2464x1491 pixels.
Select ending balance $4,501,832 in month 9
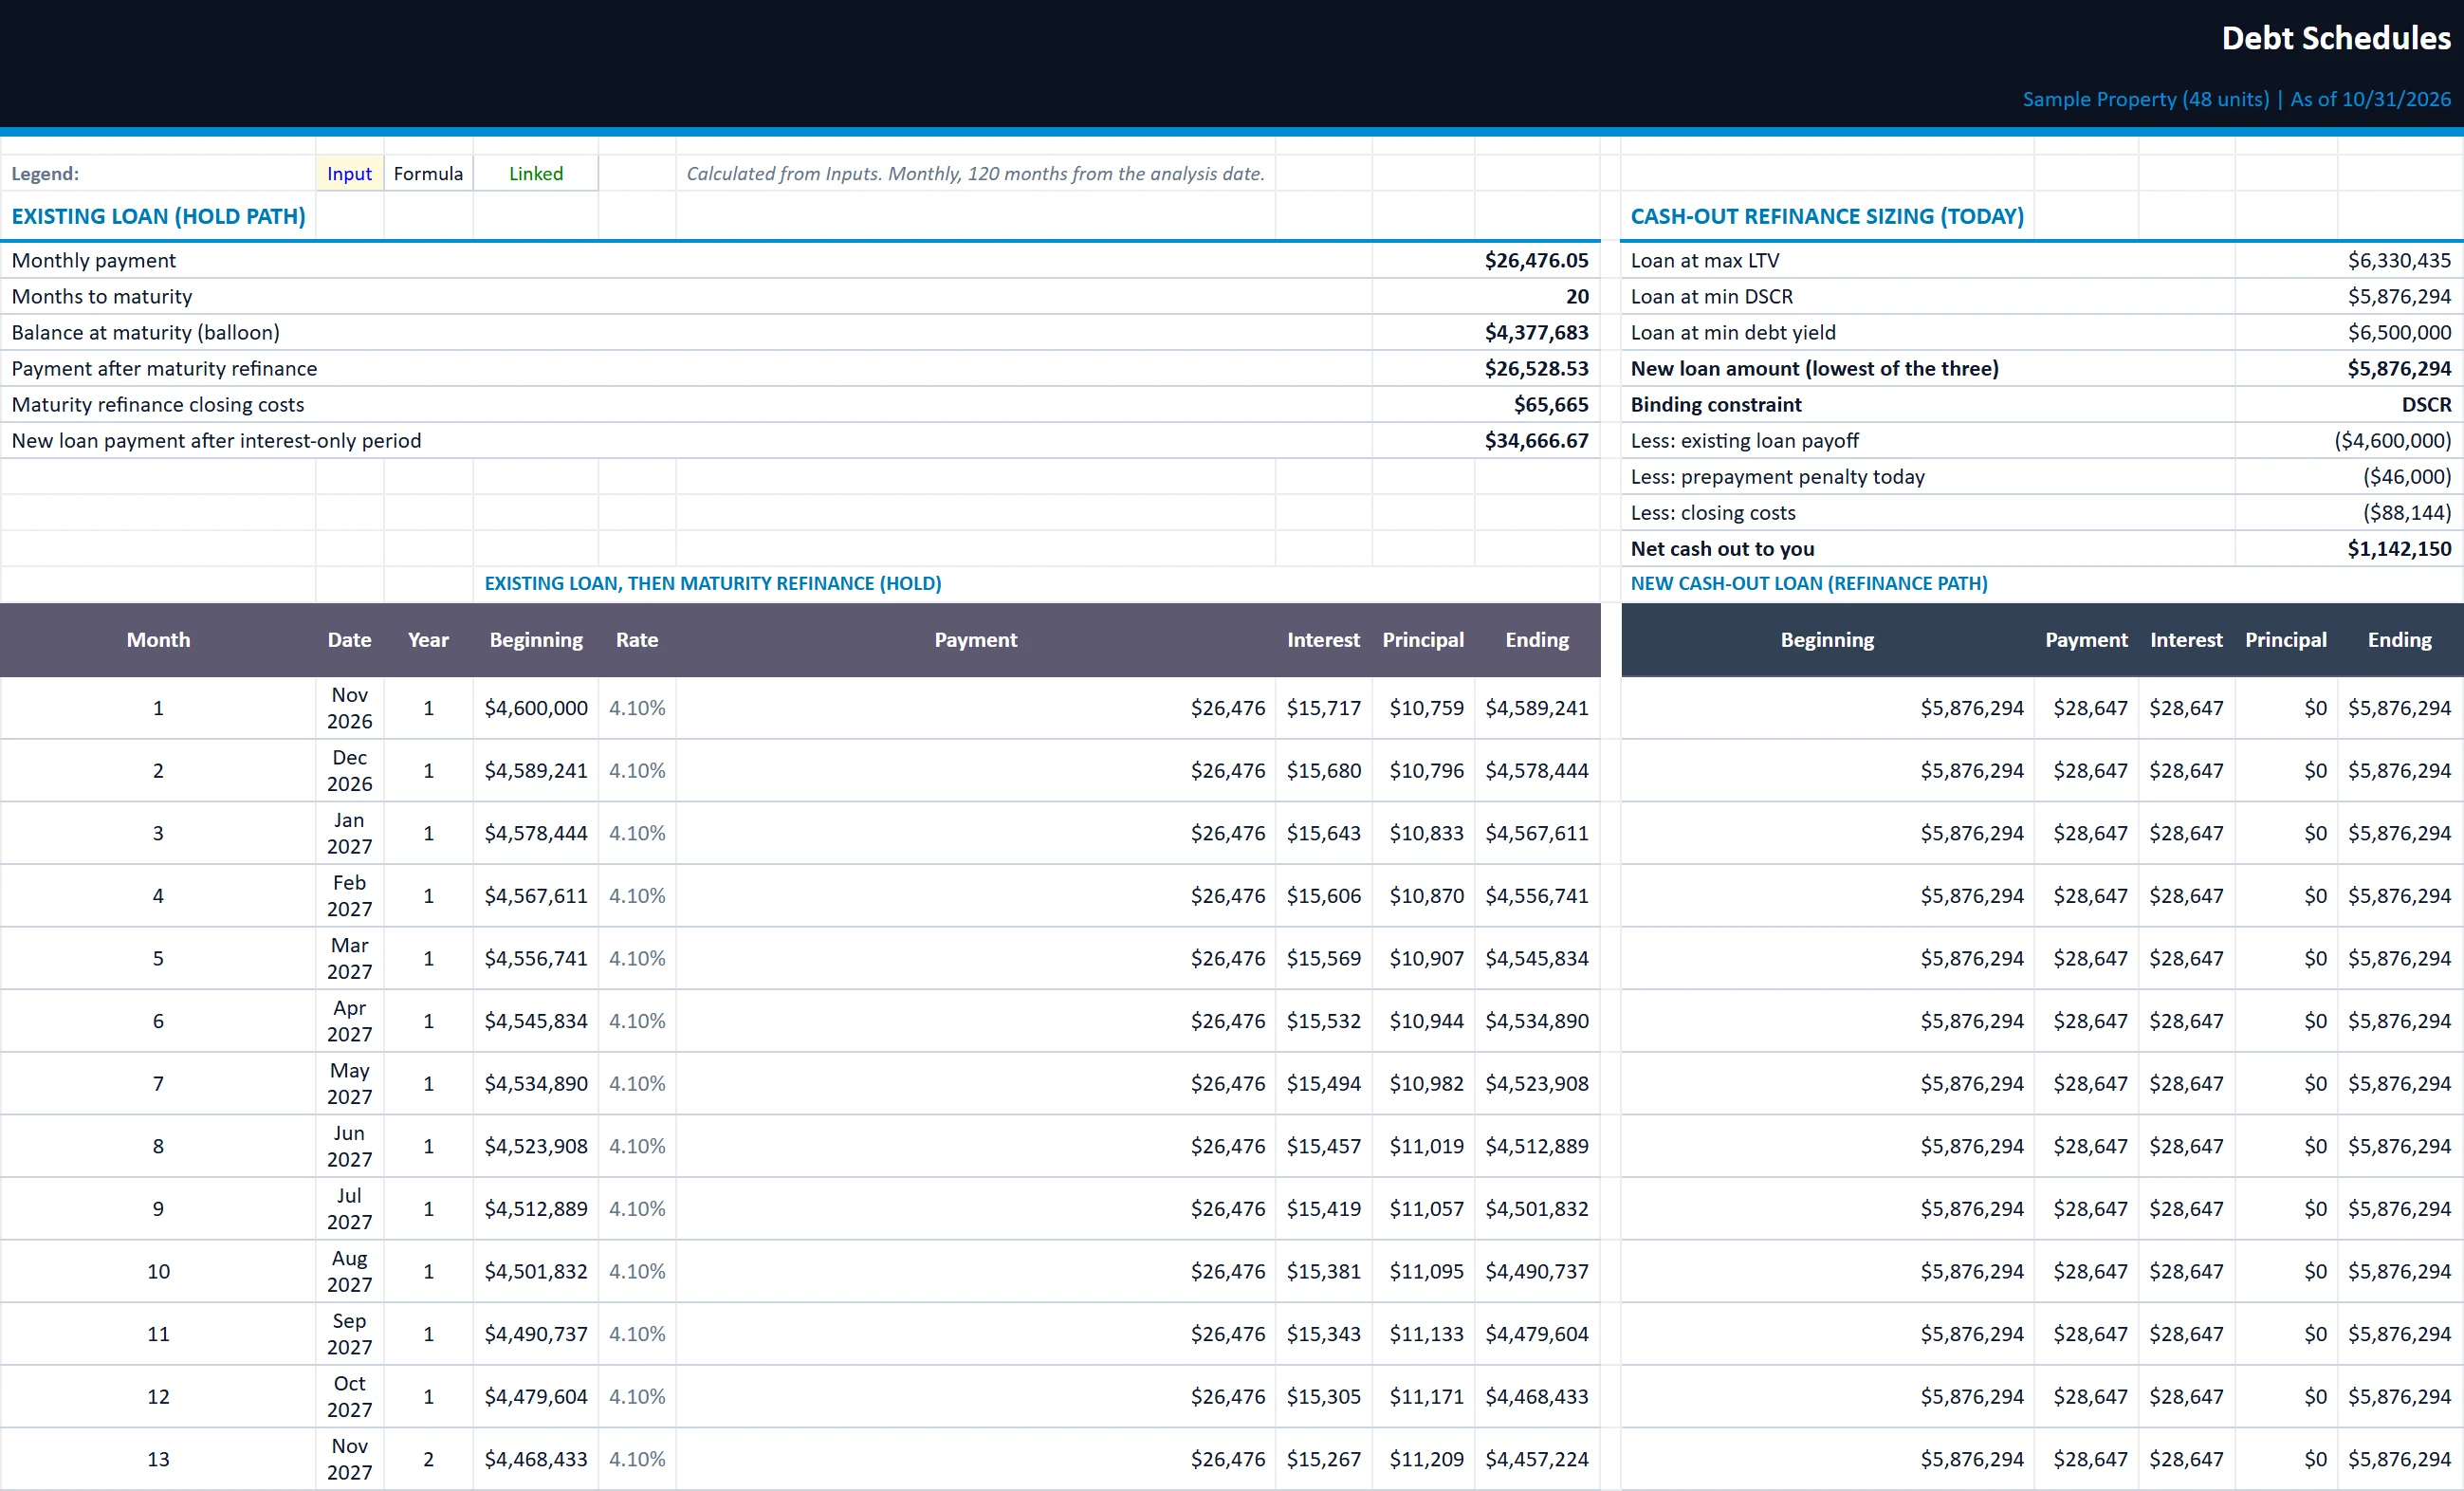(x=1537, y=1209)
